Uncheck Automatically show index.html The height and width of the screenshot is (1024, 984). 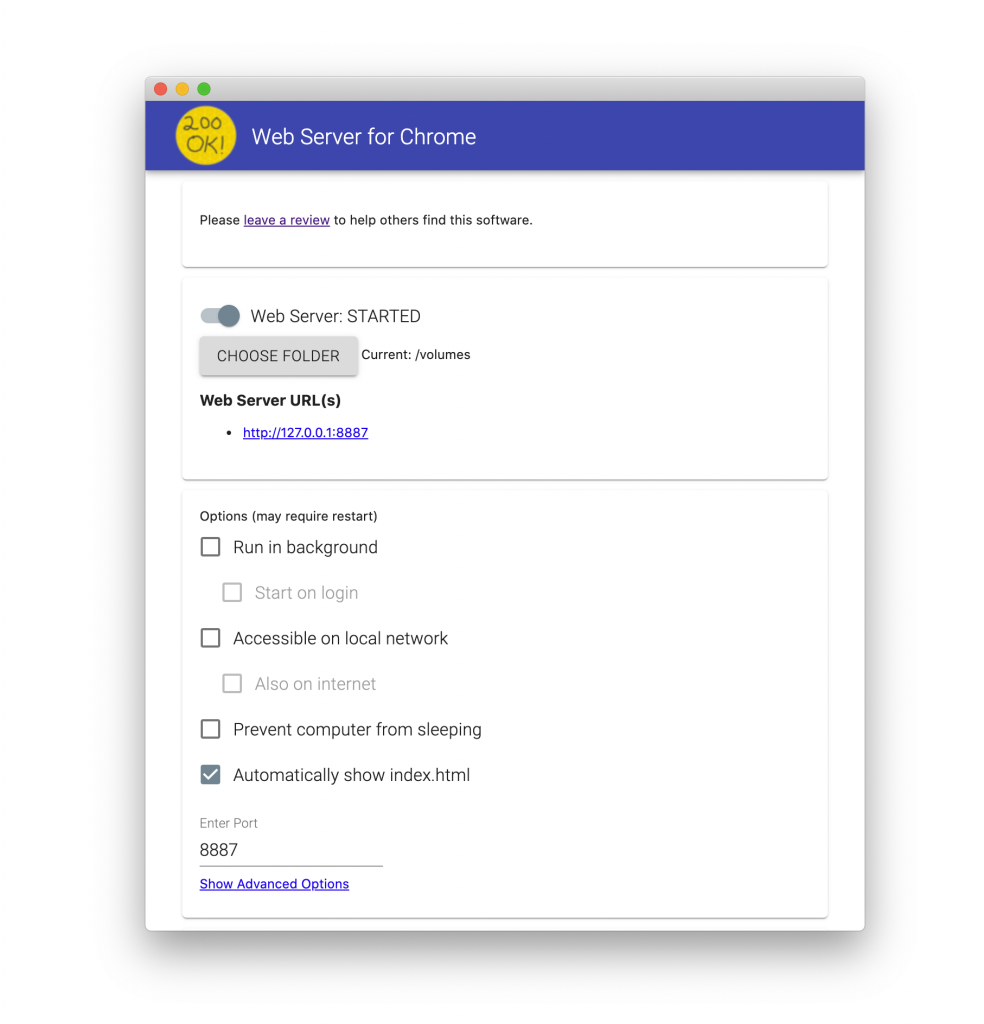point(210,775)
